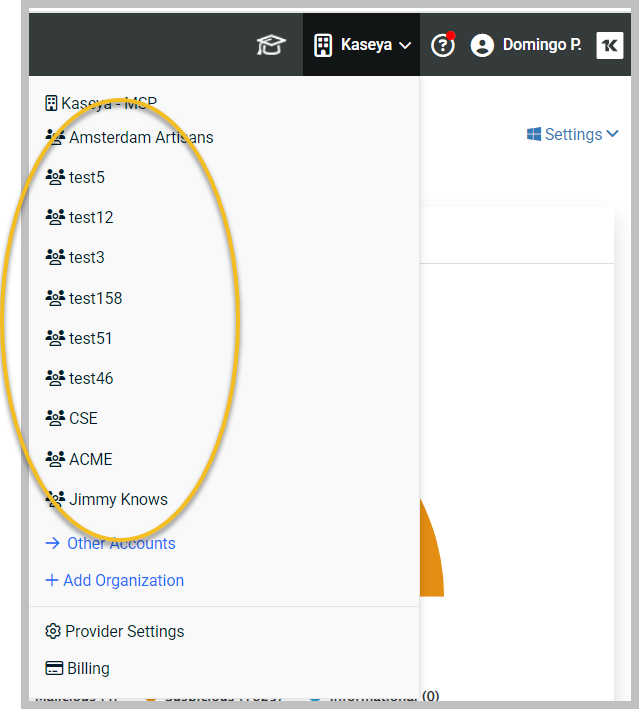Click the gear icon beside Provider Settings
Screen dimensions: 639x709
53,631
